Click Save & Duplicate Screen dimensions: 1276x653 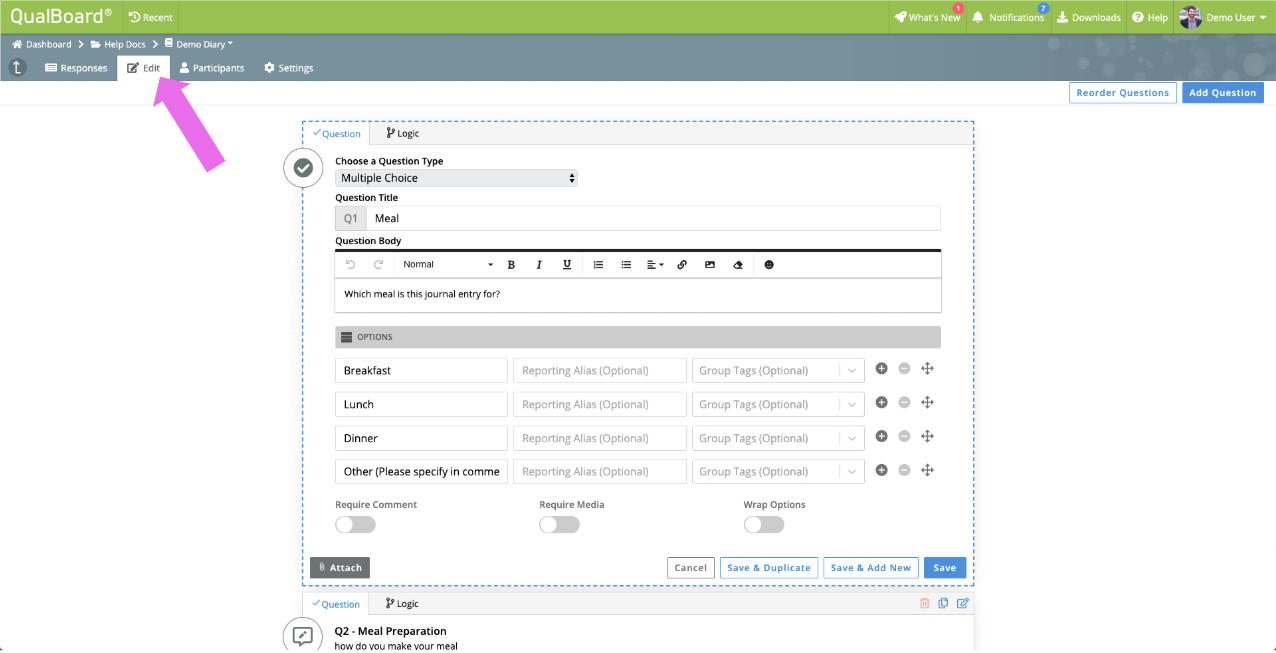[769, 568]
